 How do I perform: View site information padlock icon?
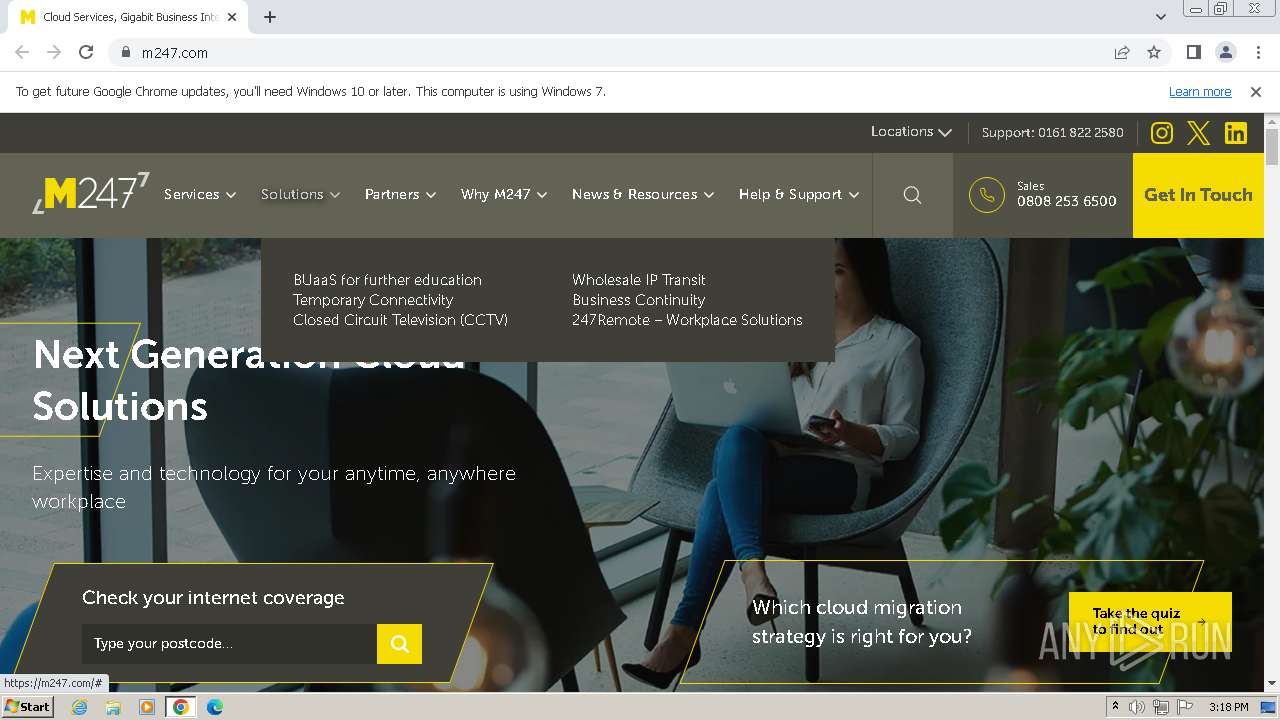[125, 52]
